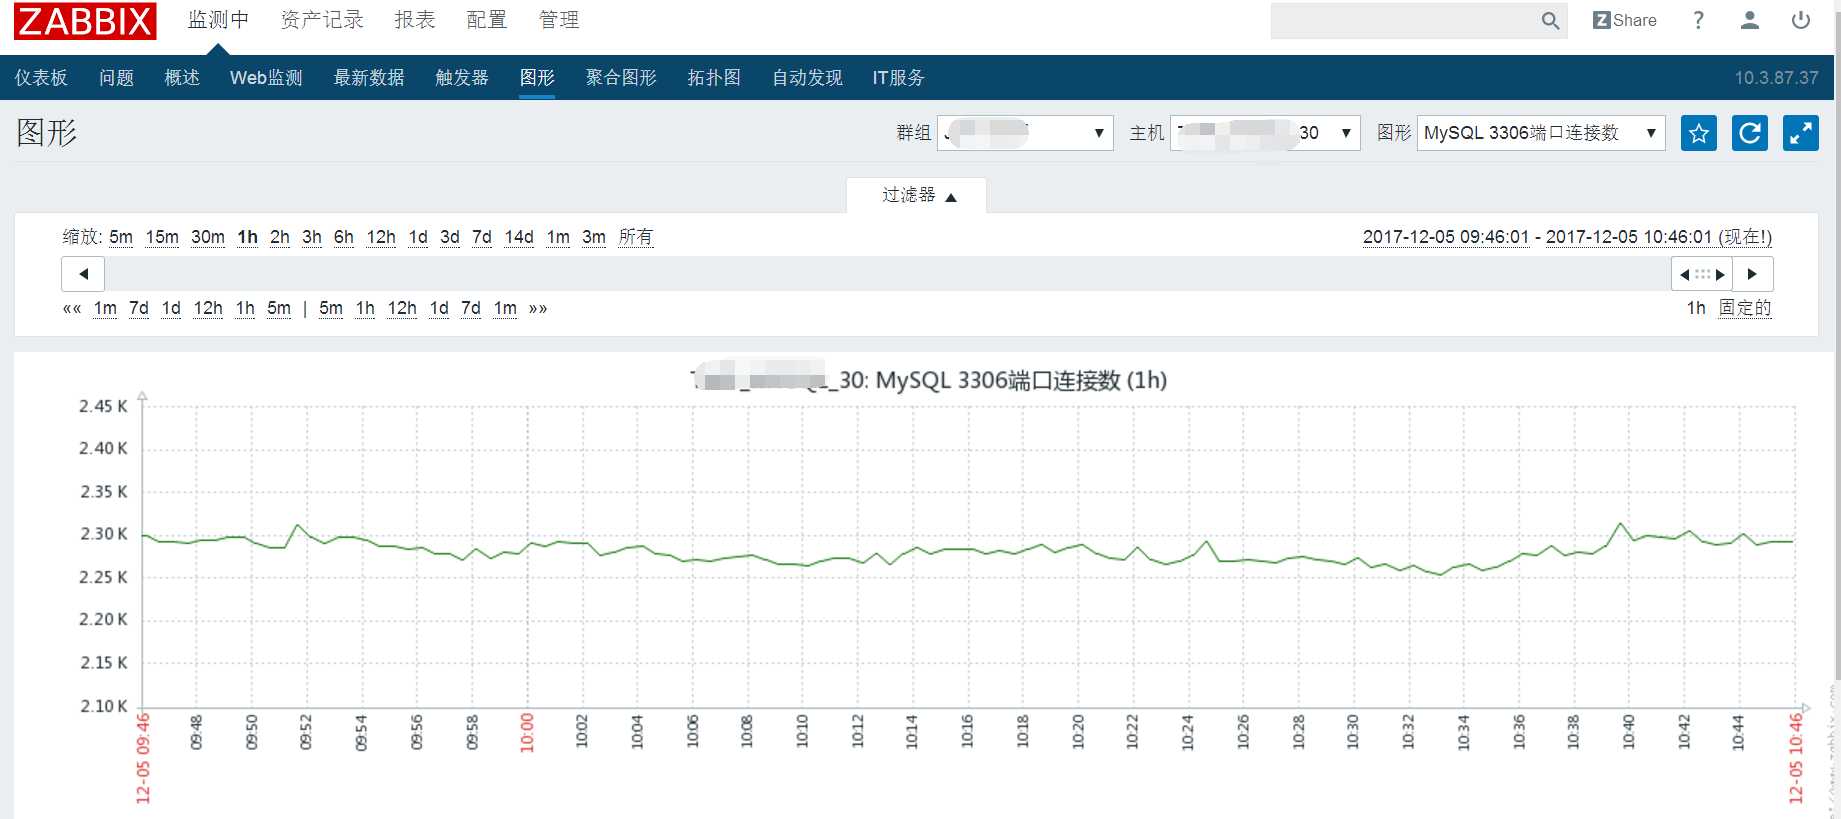Go to 仪表板 dashboard submenu
This screenshot has width=1841, height=819.
[41, 78]
